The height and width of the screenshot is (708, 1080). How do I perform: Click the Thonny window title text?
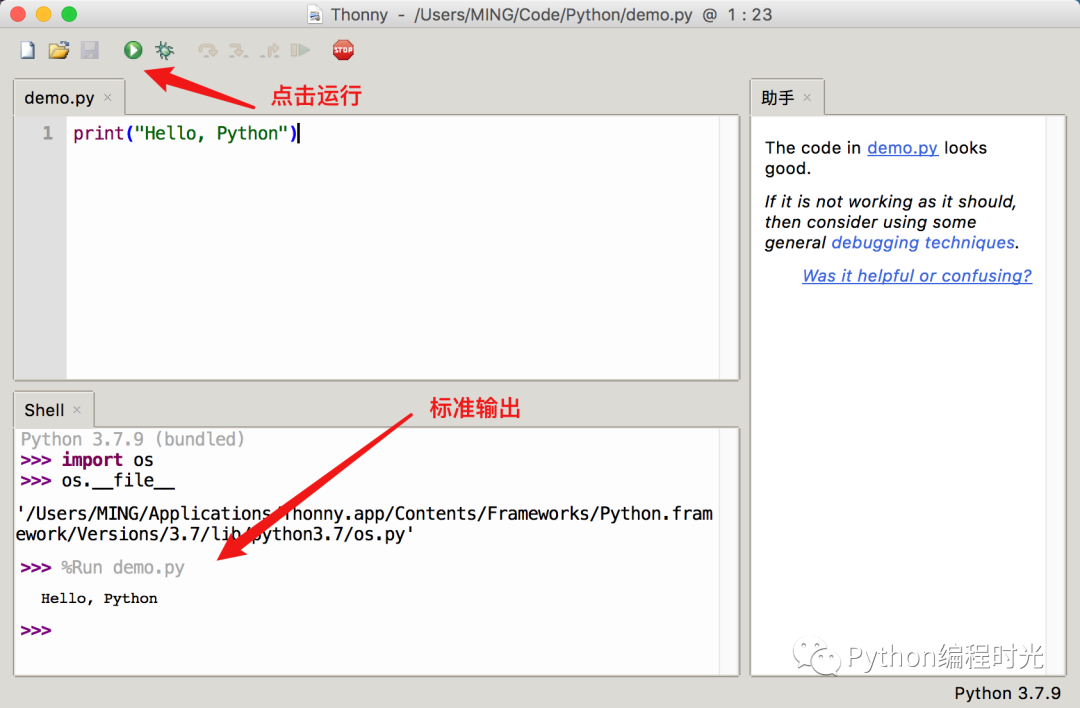551,14
